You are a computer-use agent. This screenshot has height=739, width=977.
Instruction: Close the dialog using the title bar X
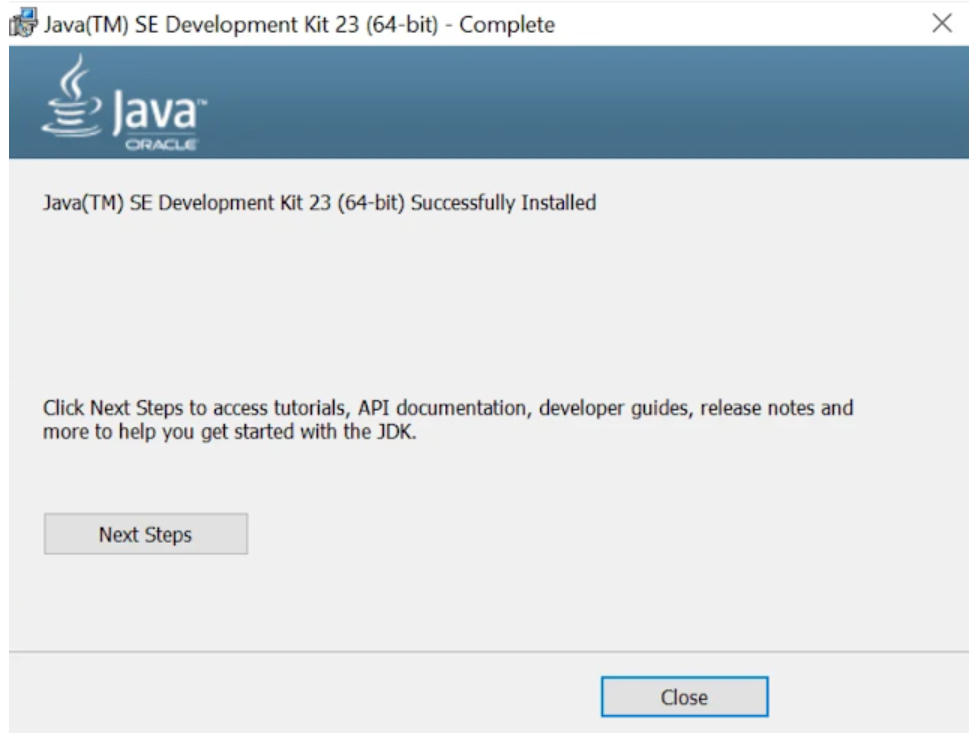pyautogui.click(x=941, y=23)
